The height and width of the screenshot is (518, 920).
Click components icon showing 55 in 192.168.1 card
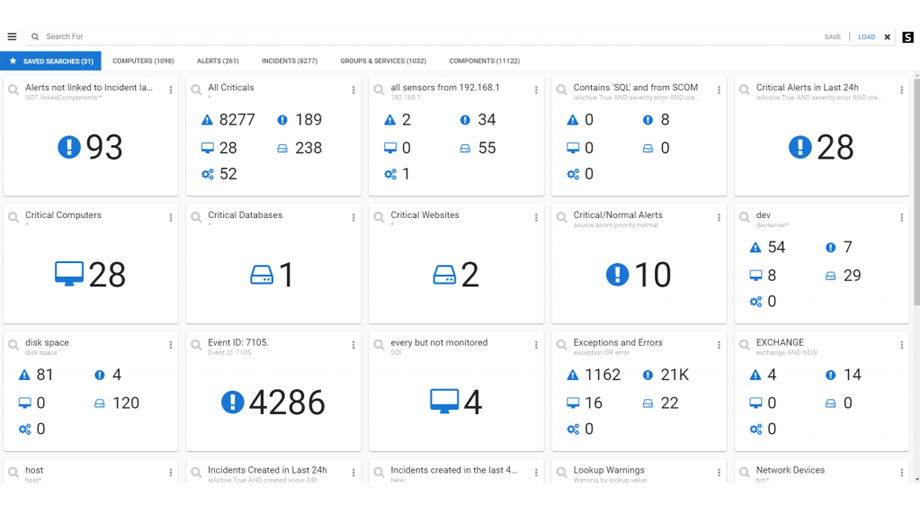(x=465, y=148)
